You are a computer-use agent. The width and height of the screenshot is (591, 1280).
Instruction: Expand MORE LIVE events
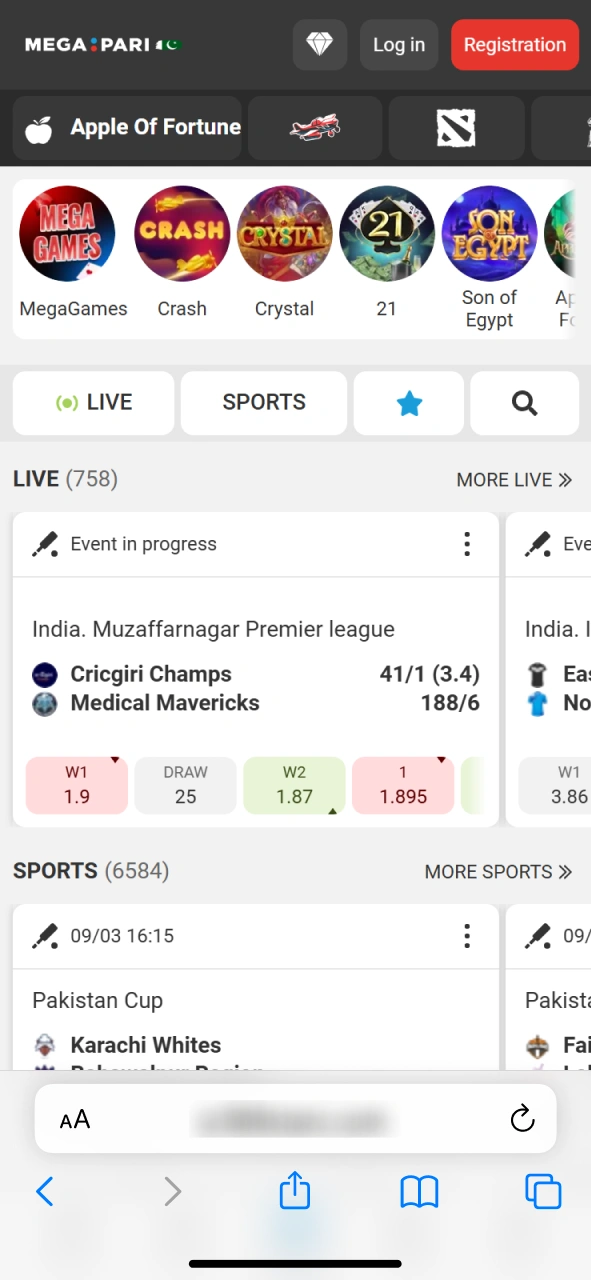[514, 480]
